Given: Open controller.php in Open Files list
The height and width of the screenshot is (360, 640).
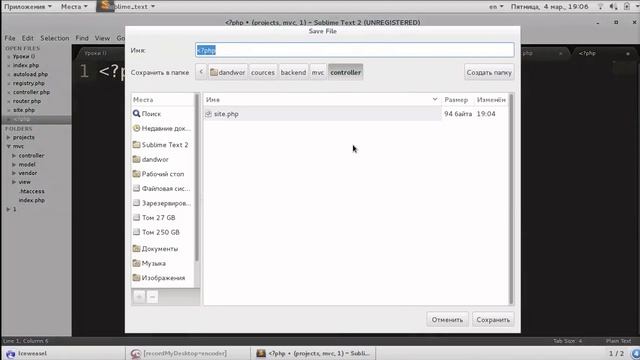Looking at the screenshot, I should (31, 92).
